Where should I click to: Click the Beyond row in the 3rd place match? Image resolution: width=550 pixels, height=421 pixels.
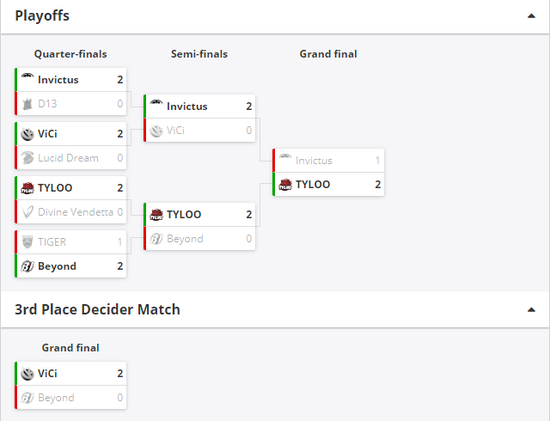click(x=71, y=397)
